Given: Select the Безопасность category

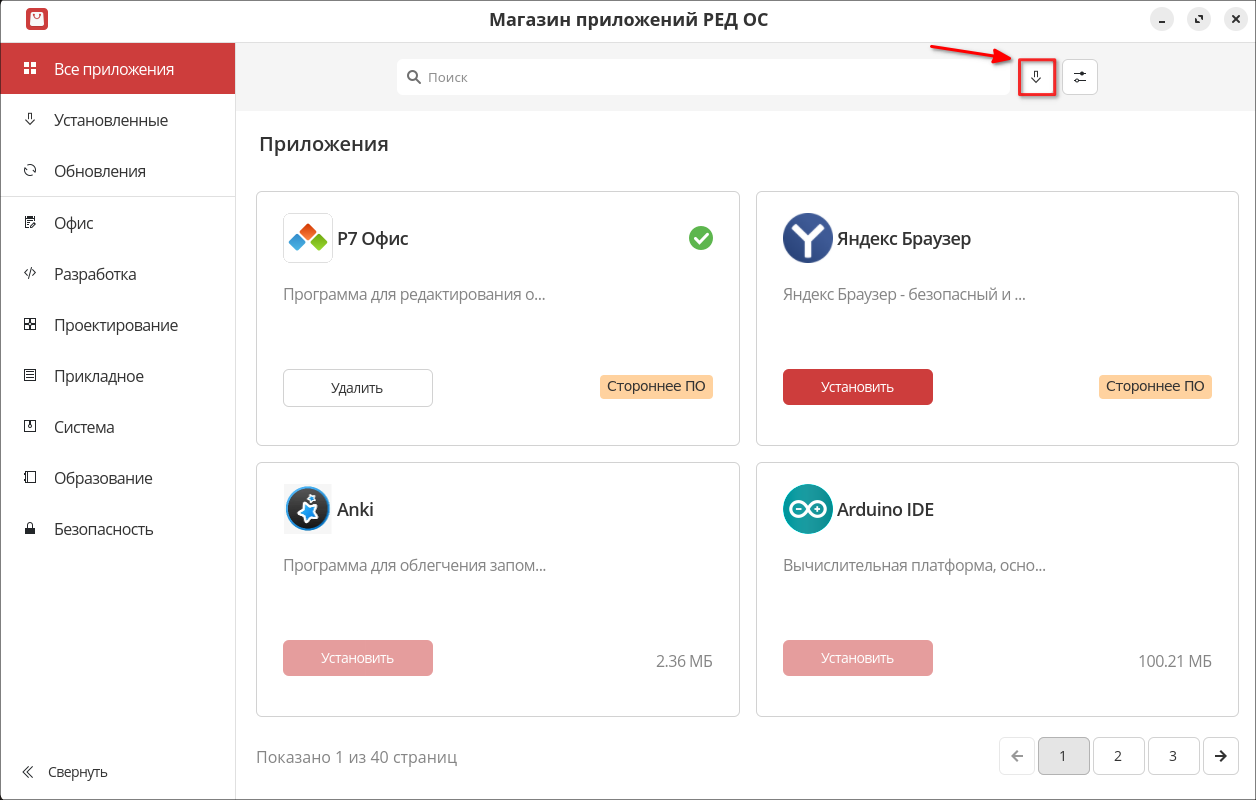Looking at the screenshot, I should (x=103, y=529).
